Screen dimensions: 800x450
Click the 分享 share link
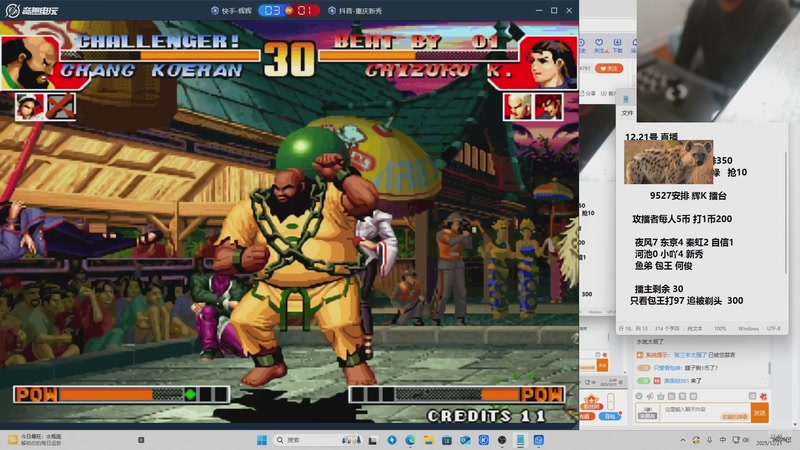point(588,93)
